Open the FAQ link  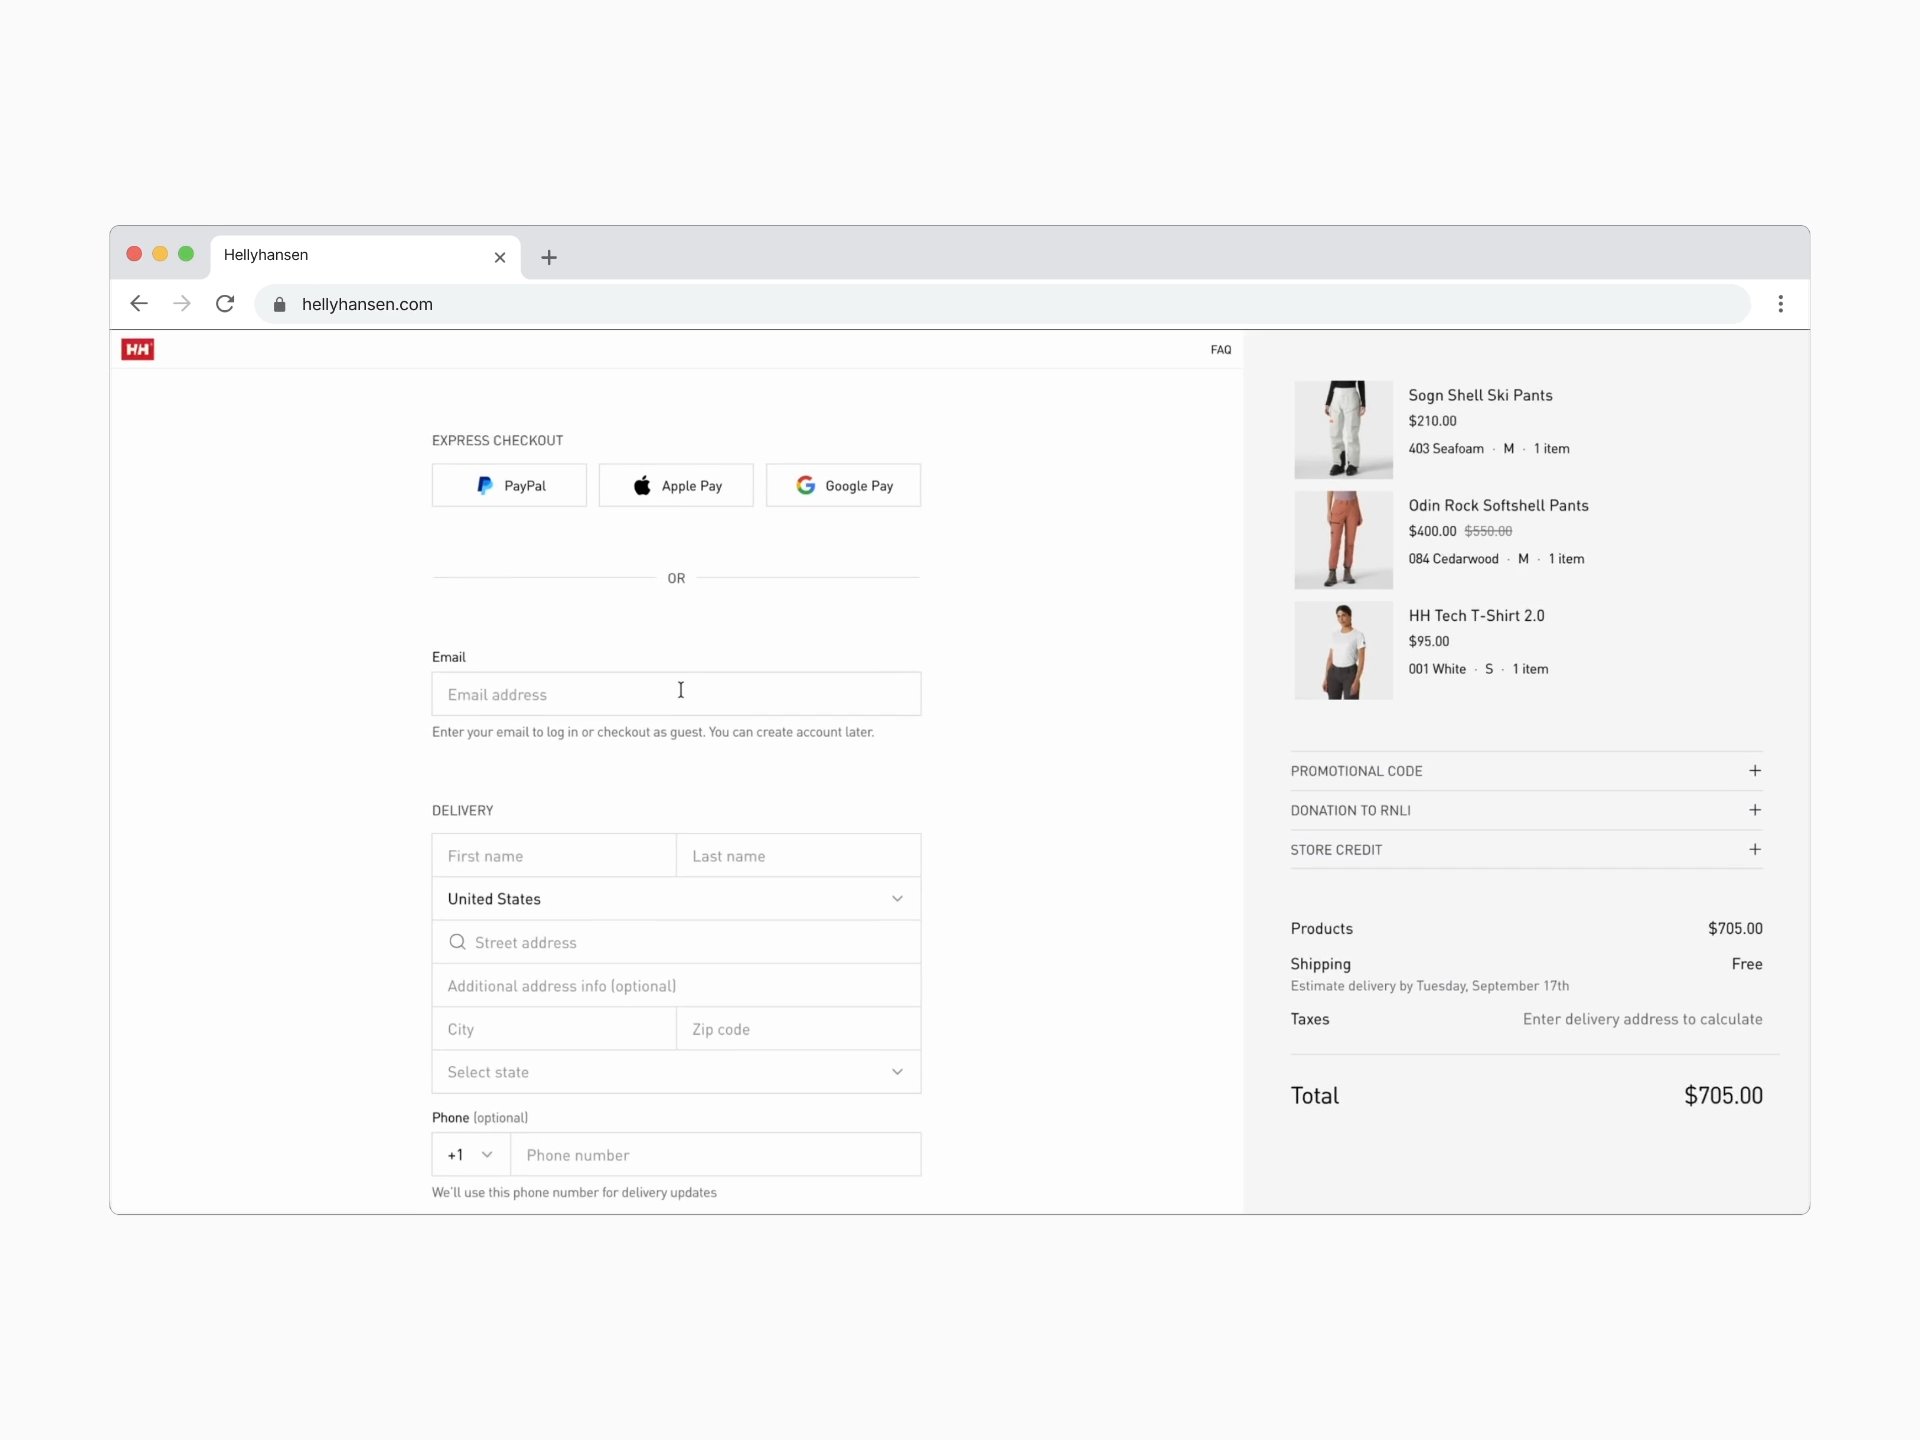tap(1221, 350)
